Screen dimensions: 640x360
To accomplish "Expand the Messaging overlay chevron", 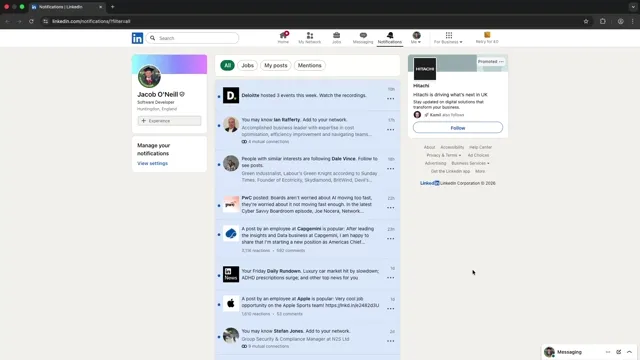I will [629, 352].
